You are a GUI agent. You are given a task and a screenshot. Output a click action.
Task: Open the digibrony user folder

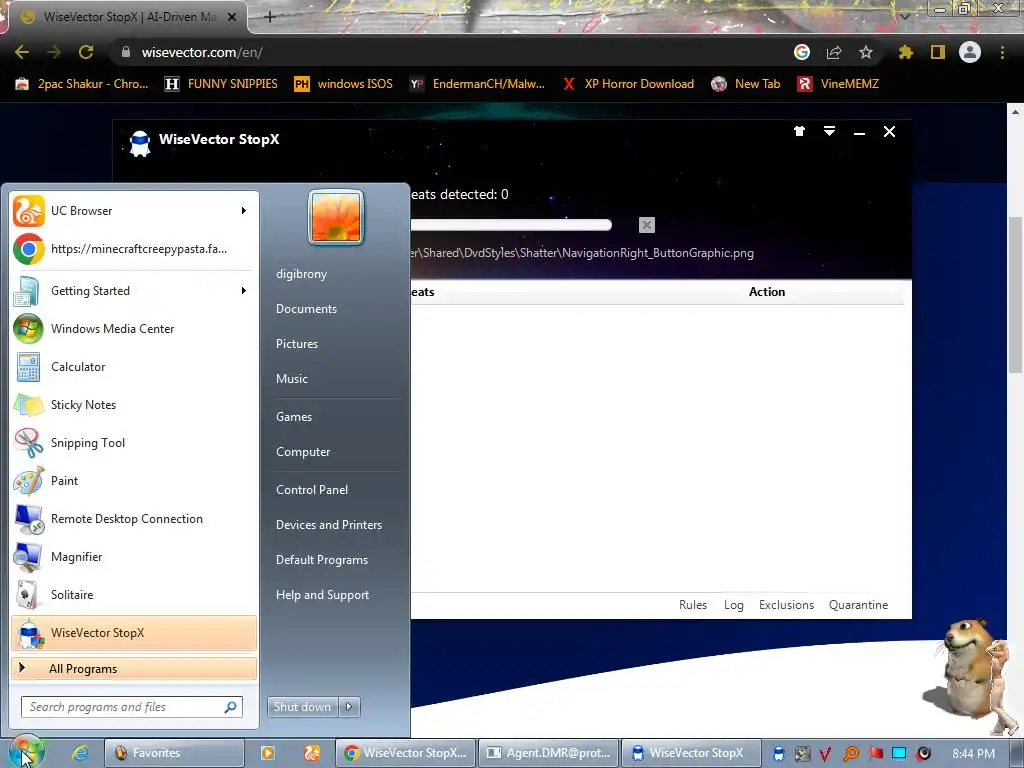click(x=301, y=274)
